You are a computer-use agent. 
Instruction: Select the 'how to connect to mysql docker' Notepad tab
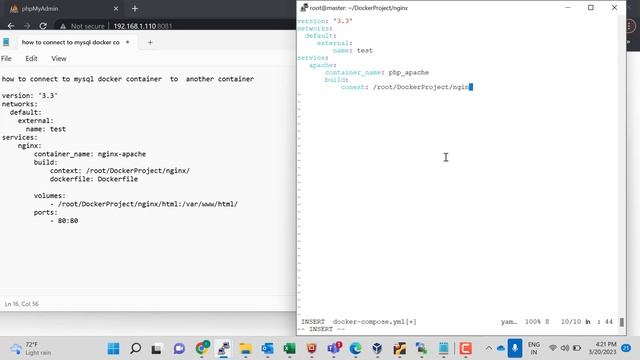[70, 42]
